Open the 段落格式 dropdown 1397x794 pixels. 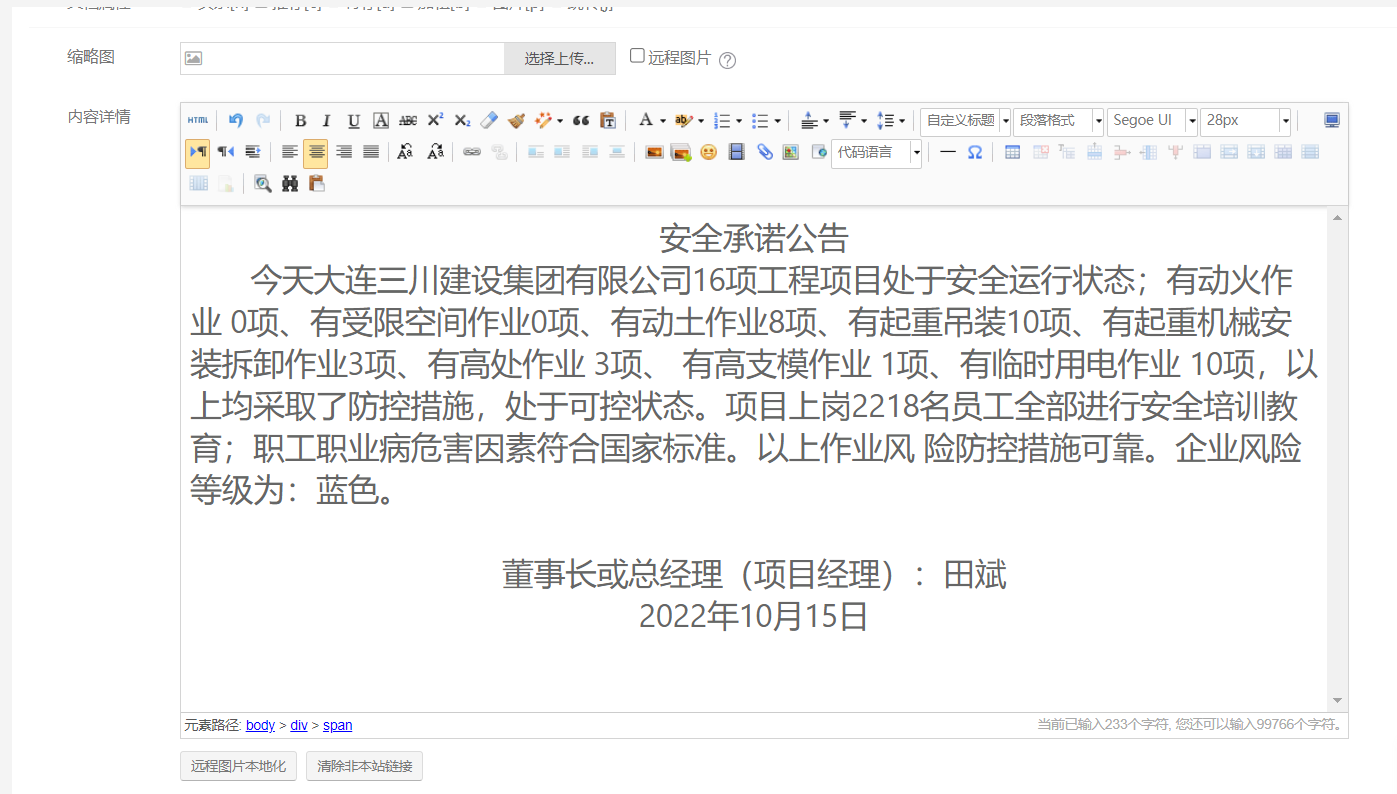pos(1058,121)
